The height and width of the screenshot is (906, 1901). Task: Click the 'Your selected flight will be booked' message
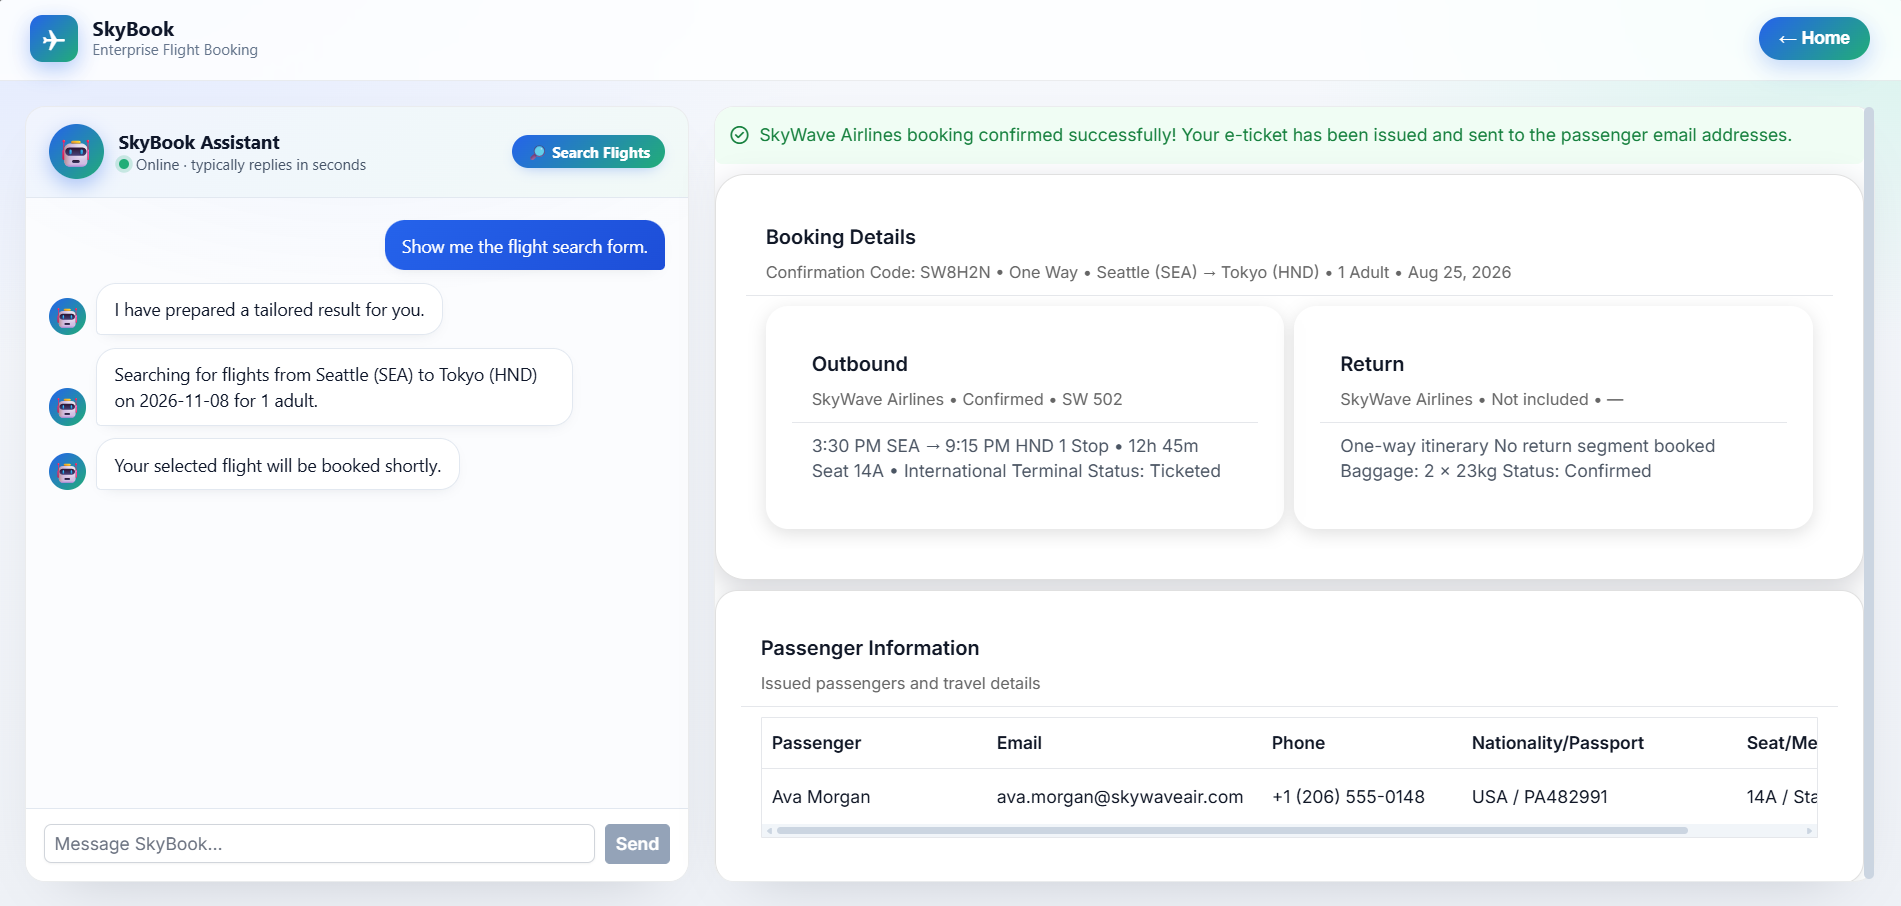277,465
